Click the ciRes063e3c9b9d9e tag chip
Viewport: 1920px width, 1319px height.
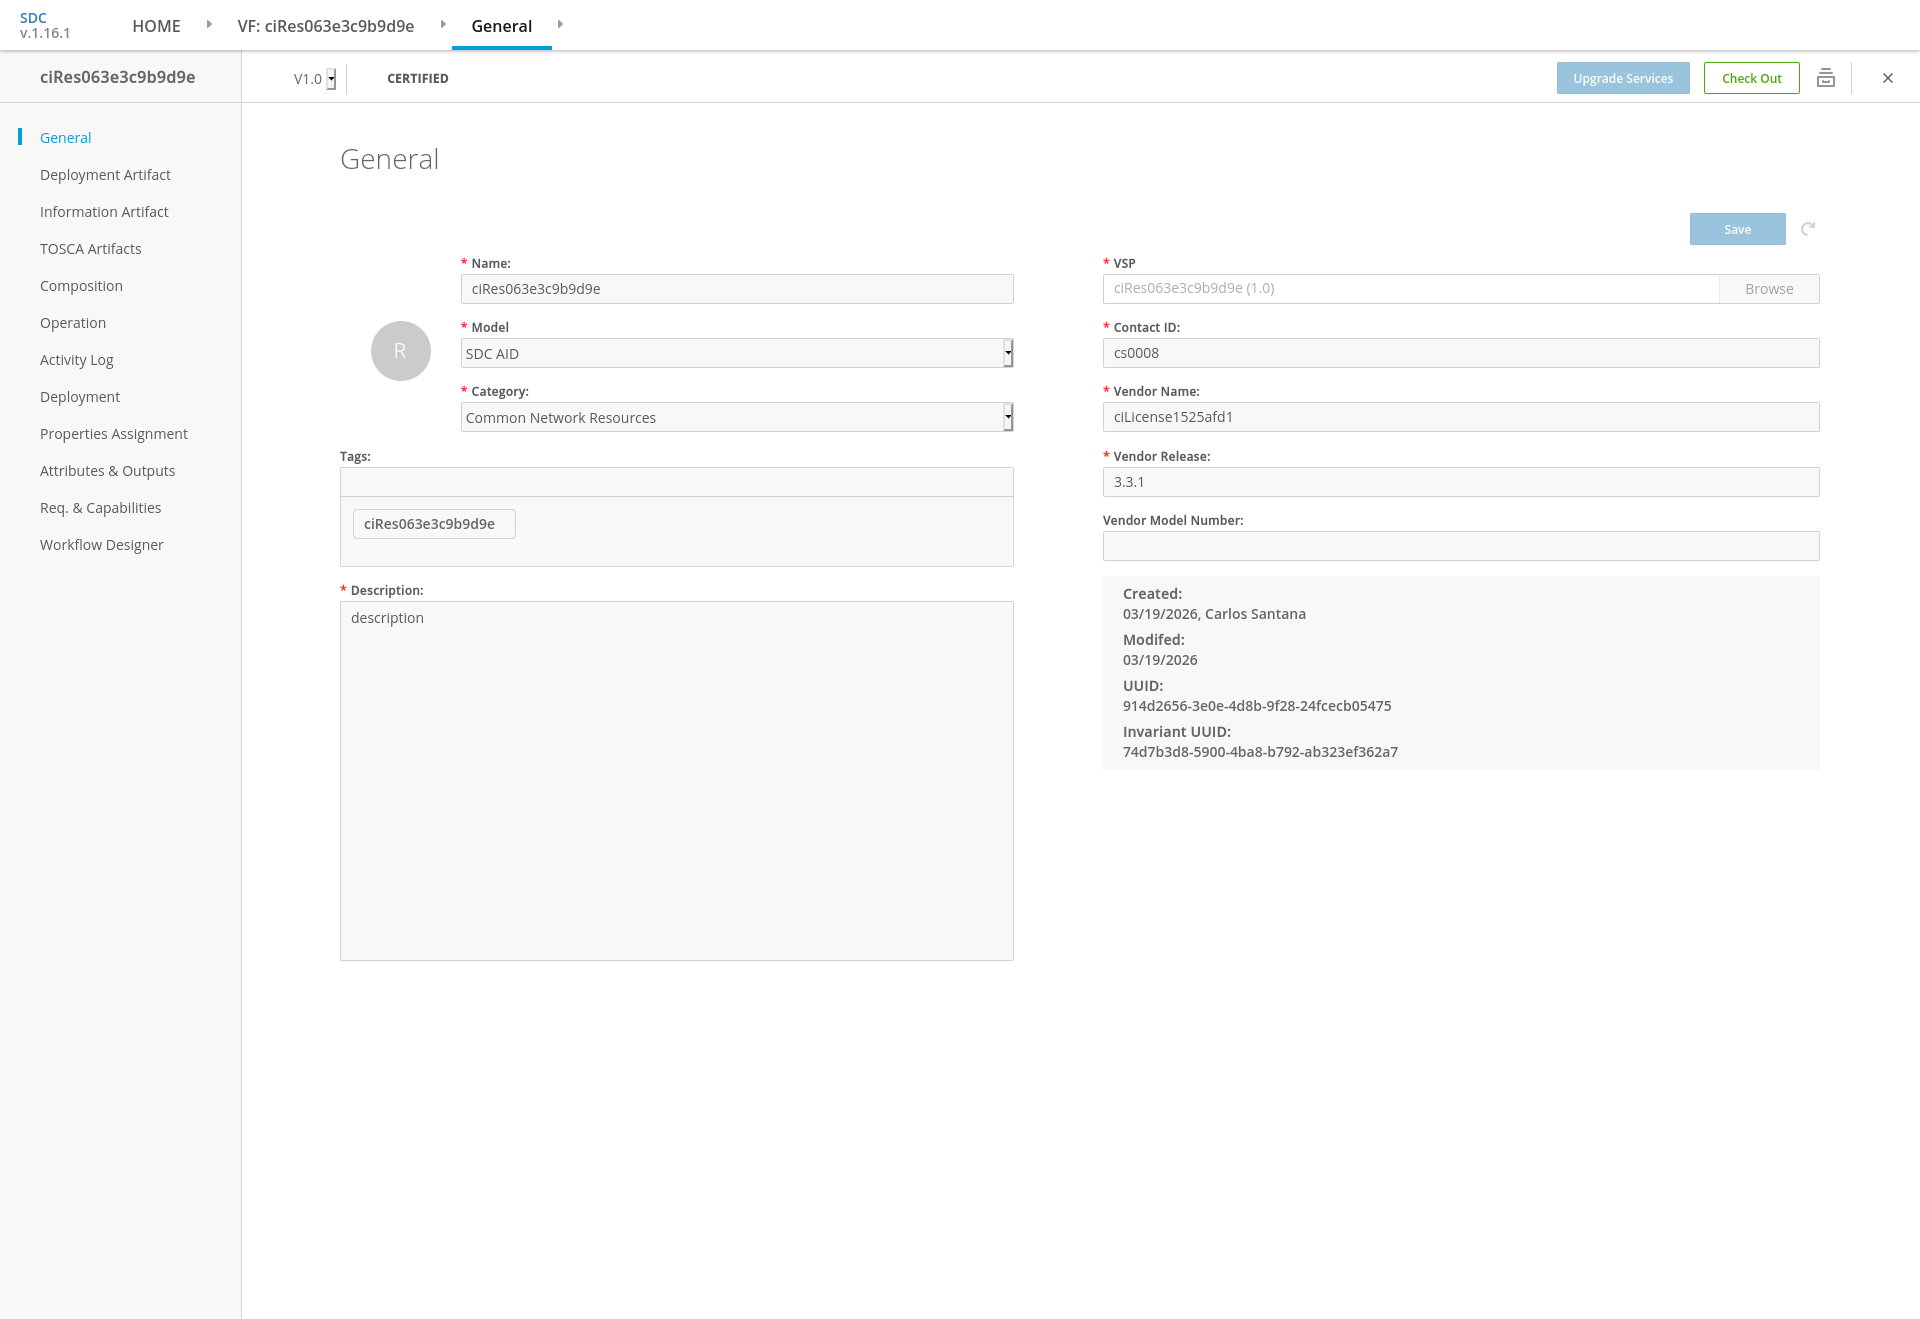click(x=433, y=524)
